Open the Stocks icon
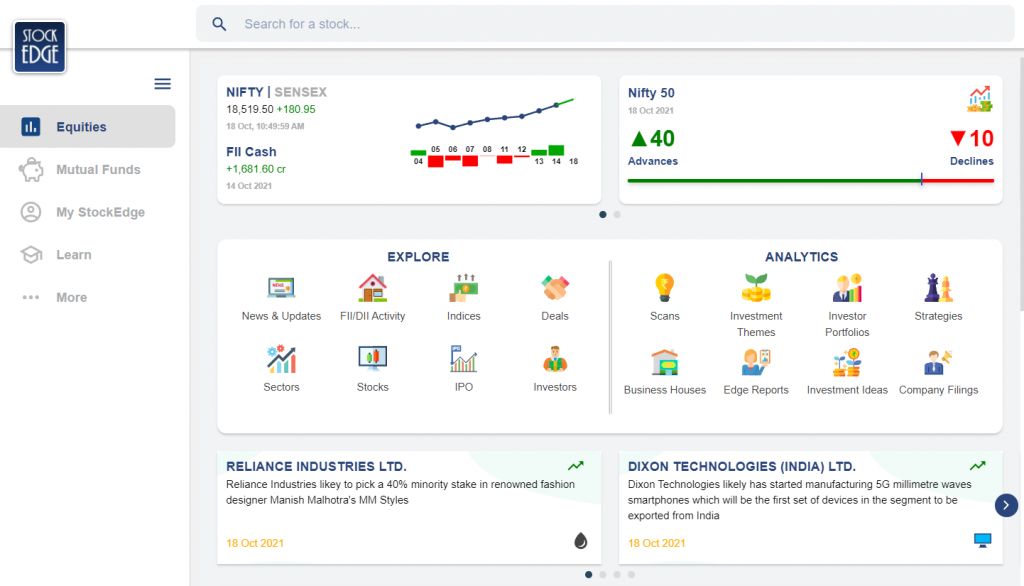Screen dimensions: 1024x586 (372, 359)
